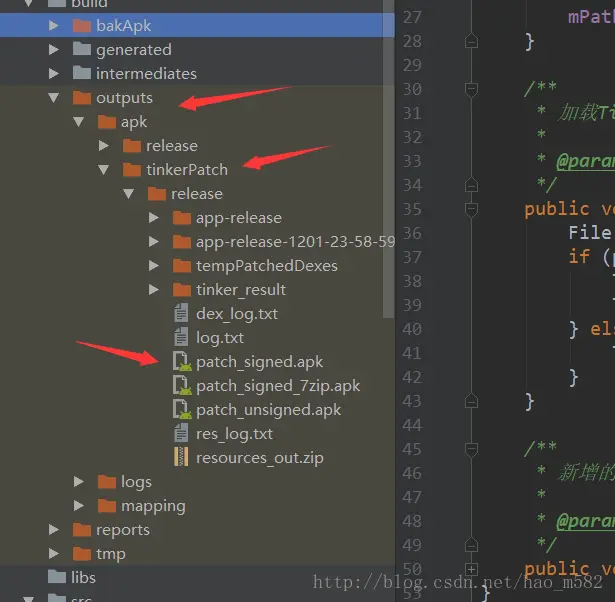Click the mapping folder icon

[x=107, y=506]
